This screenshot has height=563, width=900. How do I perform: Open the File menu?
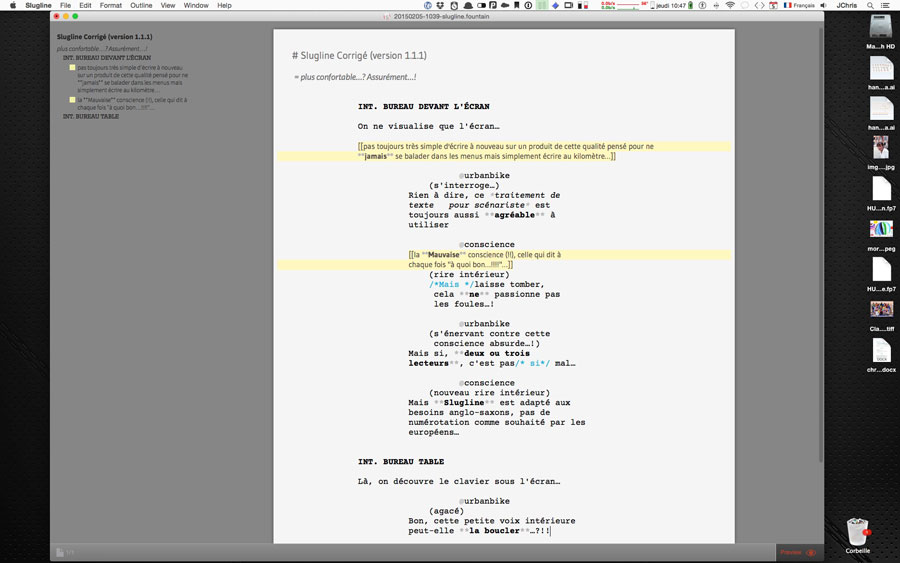[x=65, y=5]
